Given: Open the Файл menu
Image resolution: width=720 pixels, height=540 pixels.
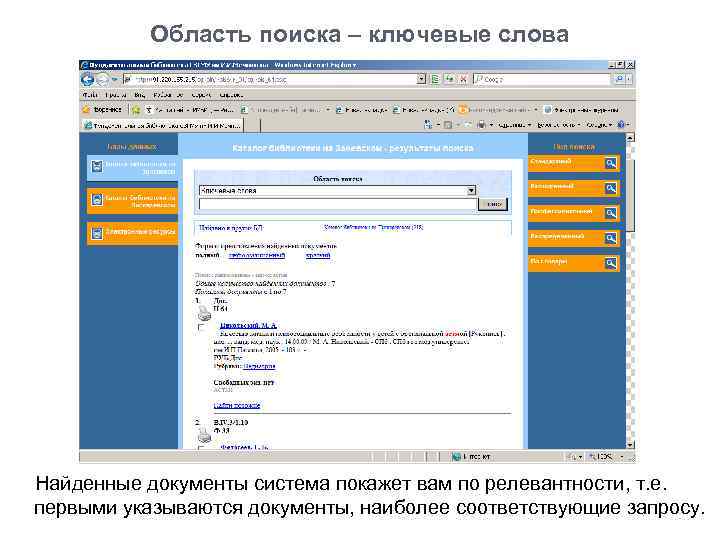Looking at the screenshot, I should pyautogui.click(x=90, y=95).
